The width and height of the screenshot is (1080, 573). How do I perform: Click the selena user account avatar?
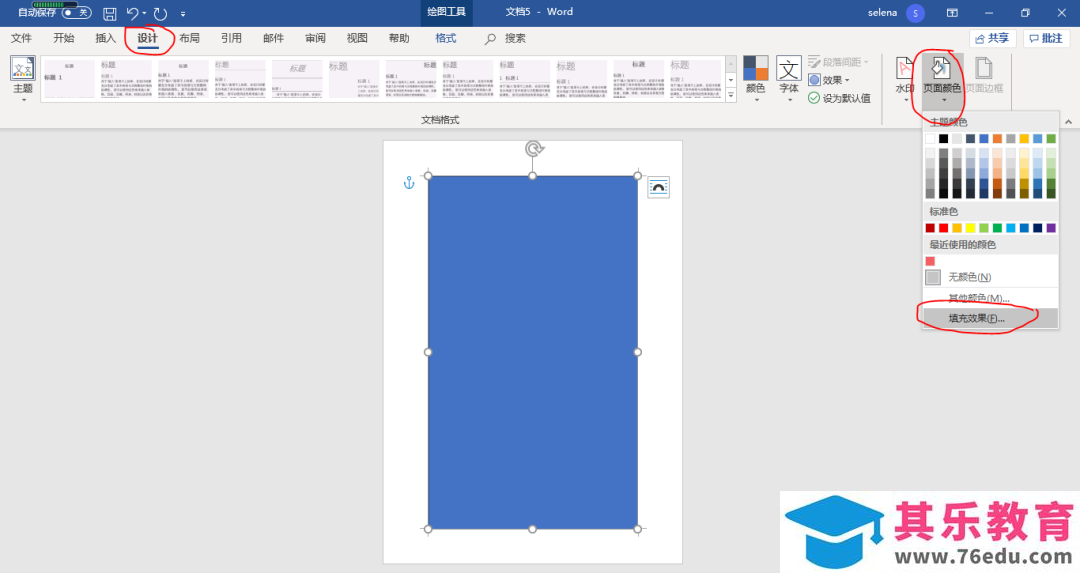(x=915, y=13)
